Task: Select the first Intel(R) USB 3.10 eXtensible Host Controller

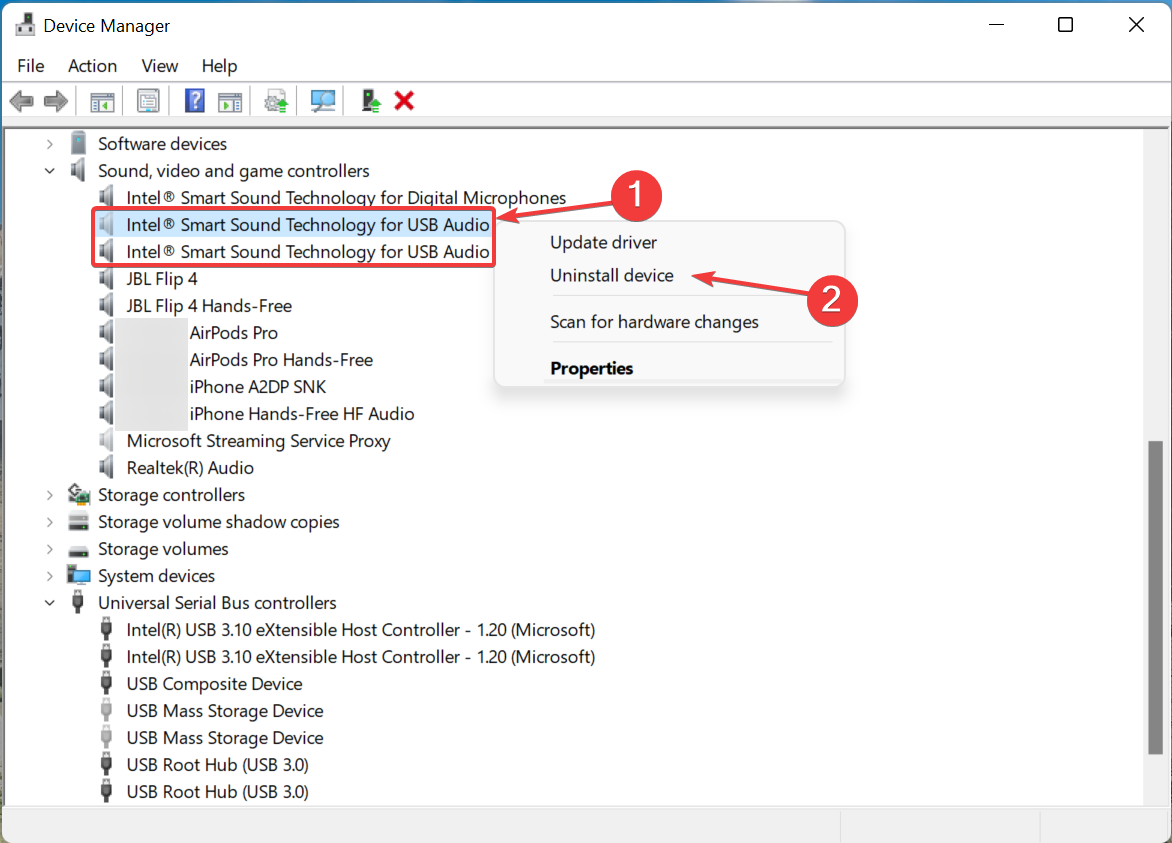Action: (360, 629)
